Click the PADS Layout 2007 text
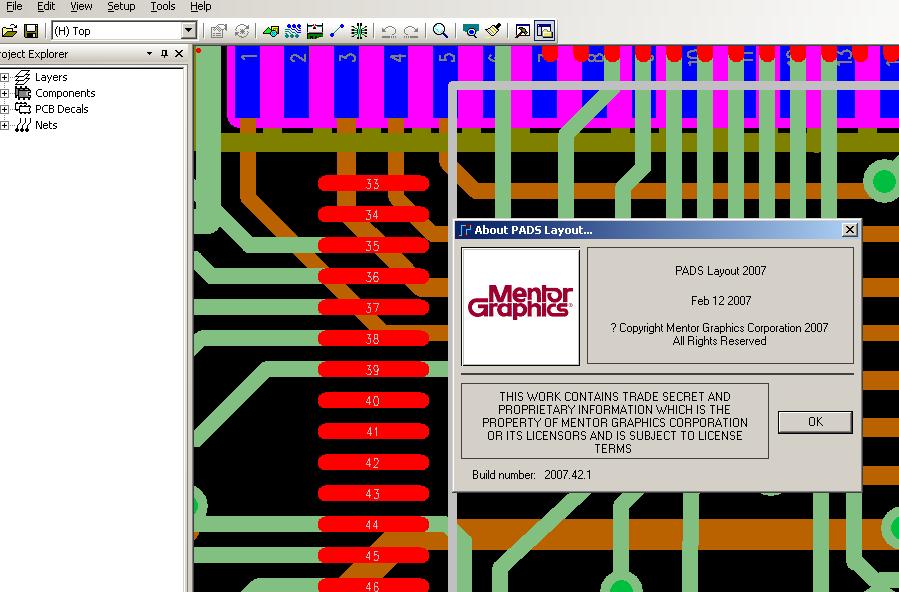The height and width of the screenshot is (592, 899). coord(720,270)
